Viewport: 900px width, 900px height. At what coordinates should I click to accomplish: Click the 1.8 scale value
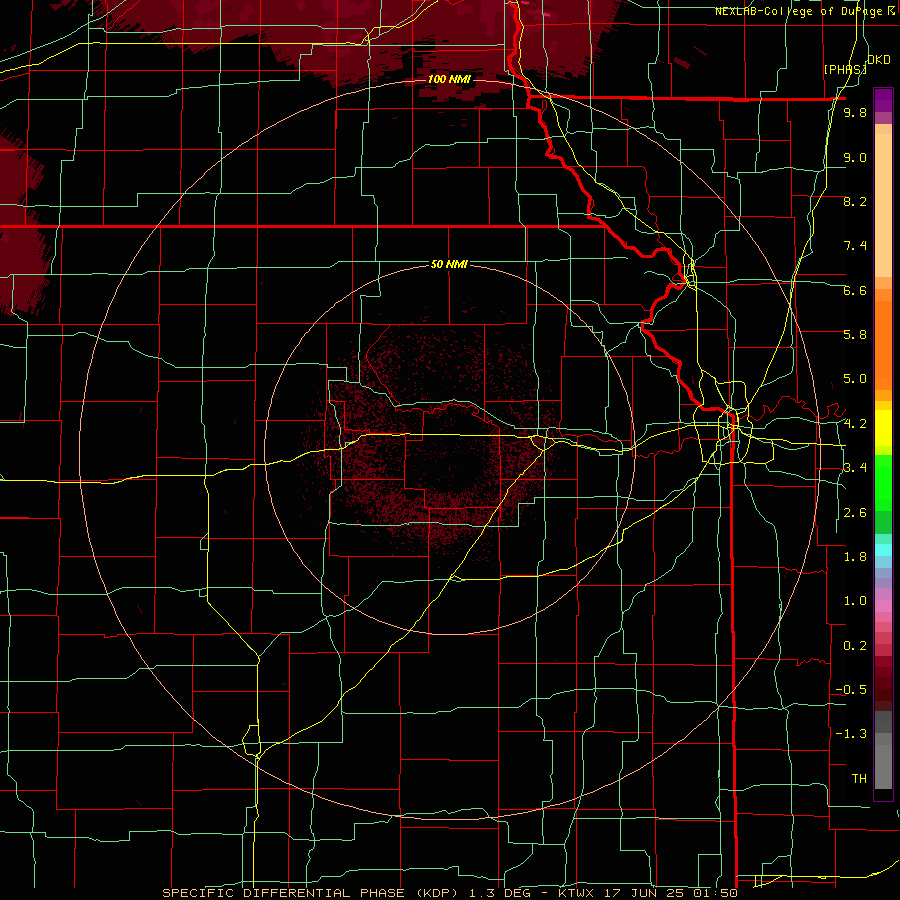click(x=855, y=557)
